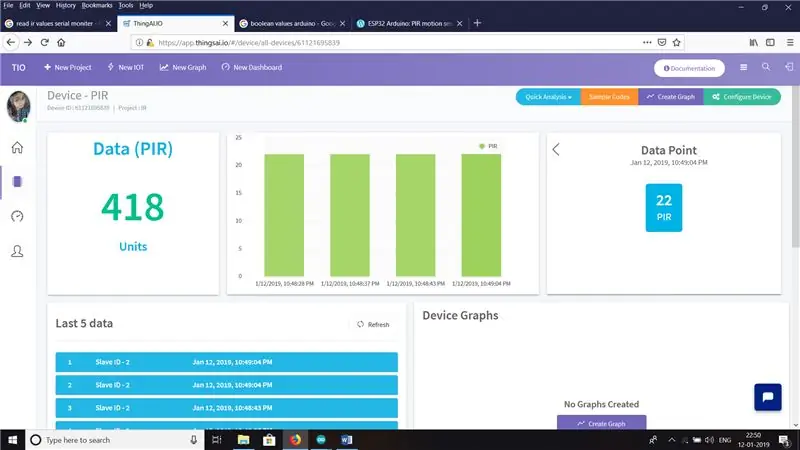Click the first green bar at 10:48:28 PM

pos(284,215)
